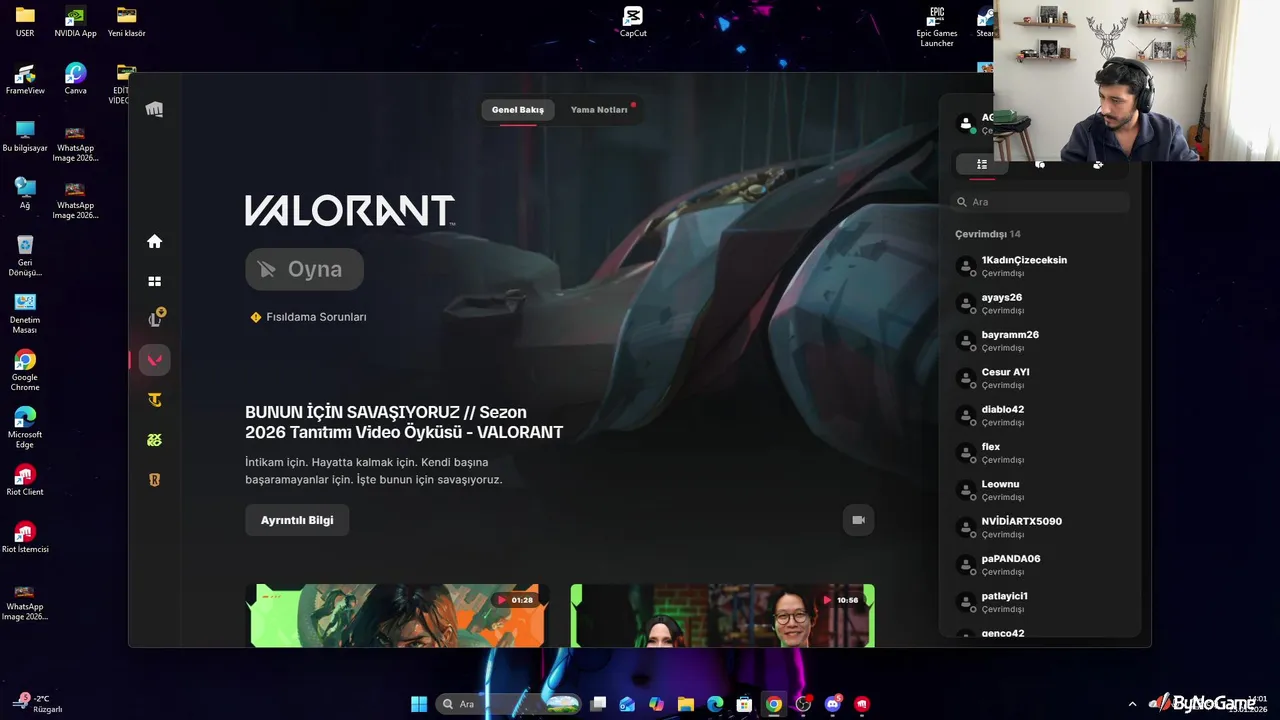This screenshot has width=1280, height=720.
Task: Select the Riot Client desktop shortcut
Action: click(x=25, y=481)
